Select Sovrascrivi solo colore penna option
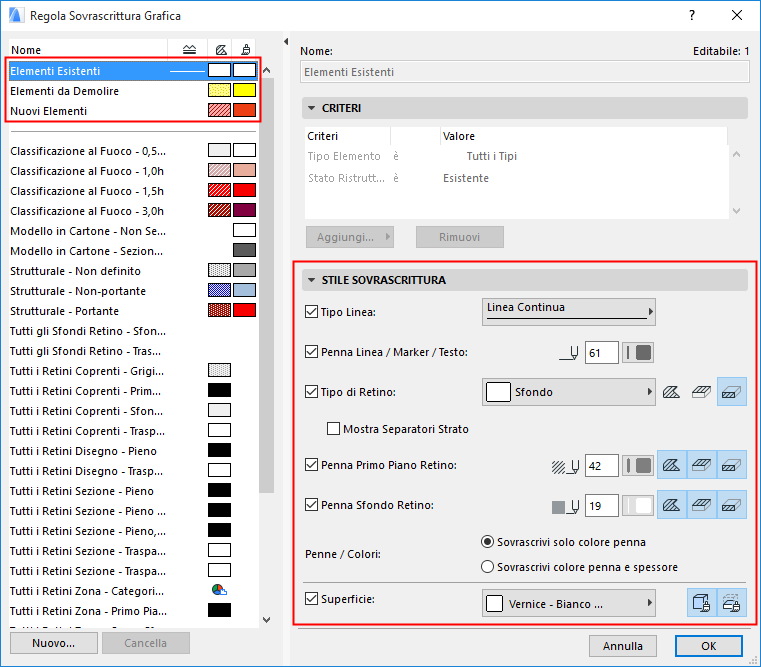 coord(487,542)
